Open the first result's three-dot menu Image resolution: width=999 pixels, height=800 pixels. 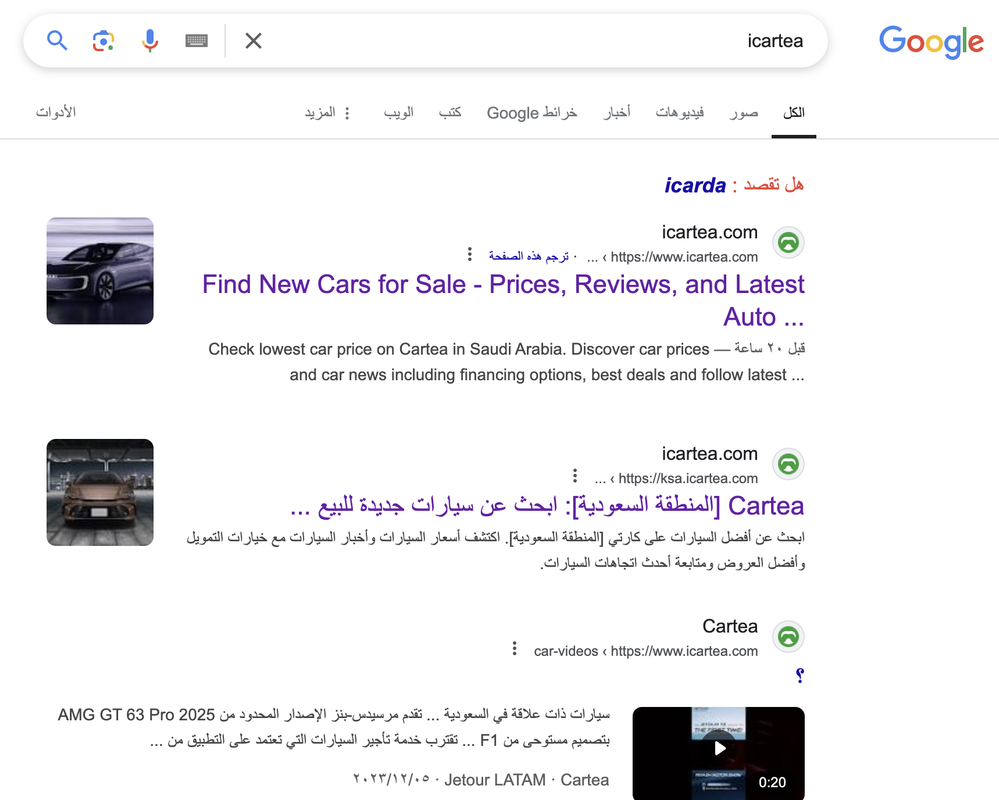pyautogui.click(x=470, y=254)
